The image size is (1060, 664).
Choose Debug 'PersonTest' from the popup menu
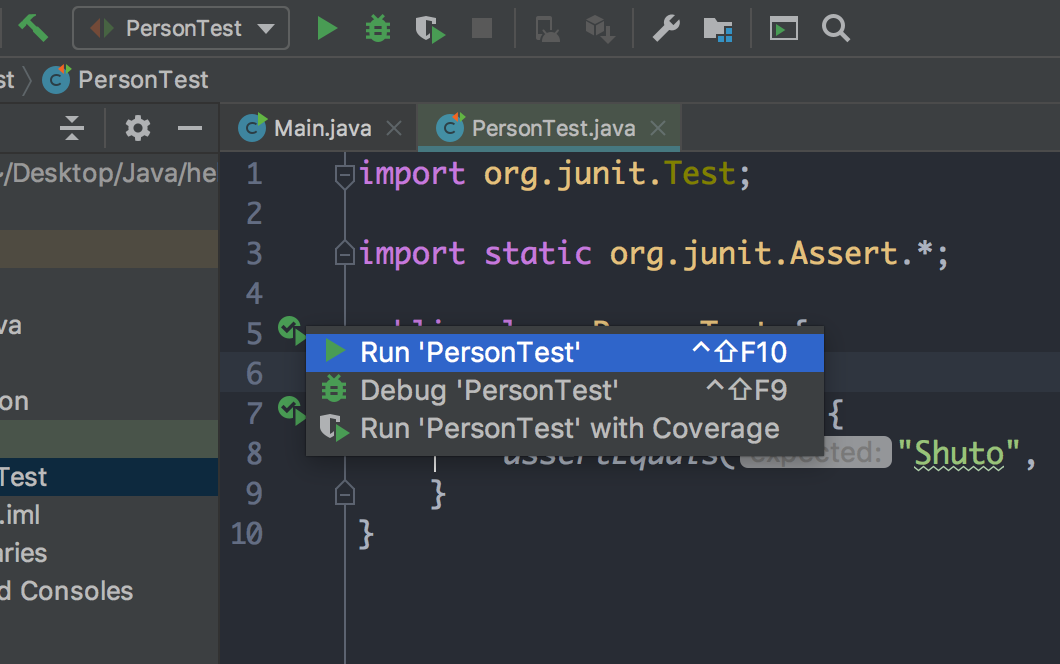tap(564, 390)
